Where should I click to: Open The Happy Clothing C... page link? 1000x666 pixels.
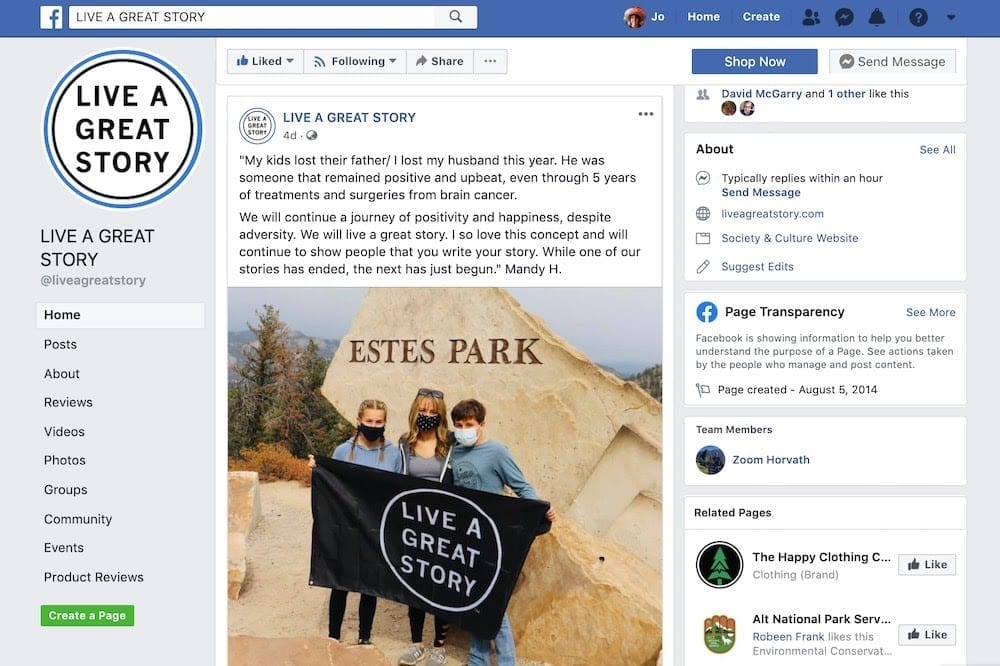point(821,558)
